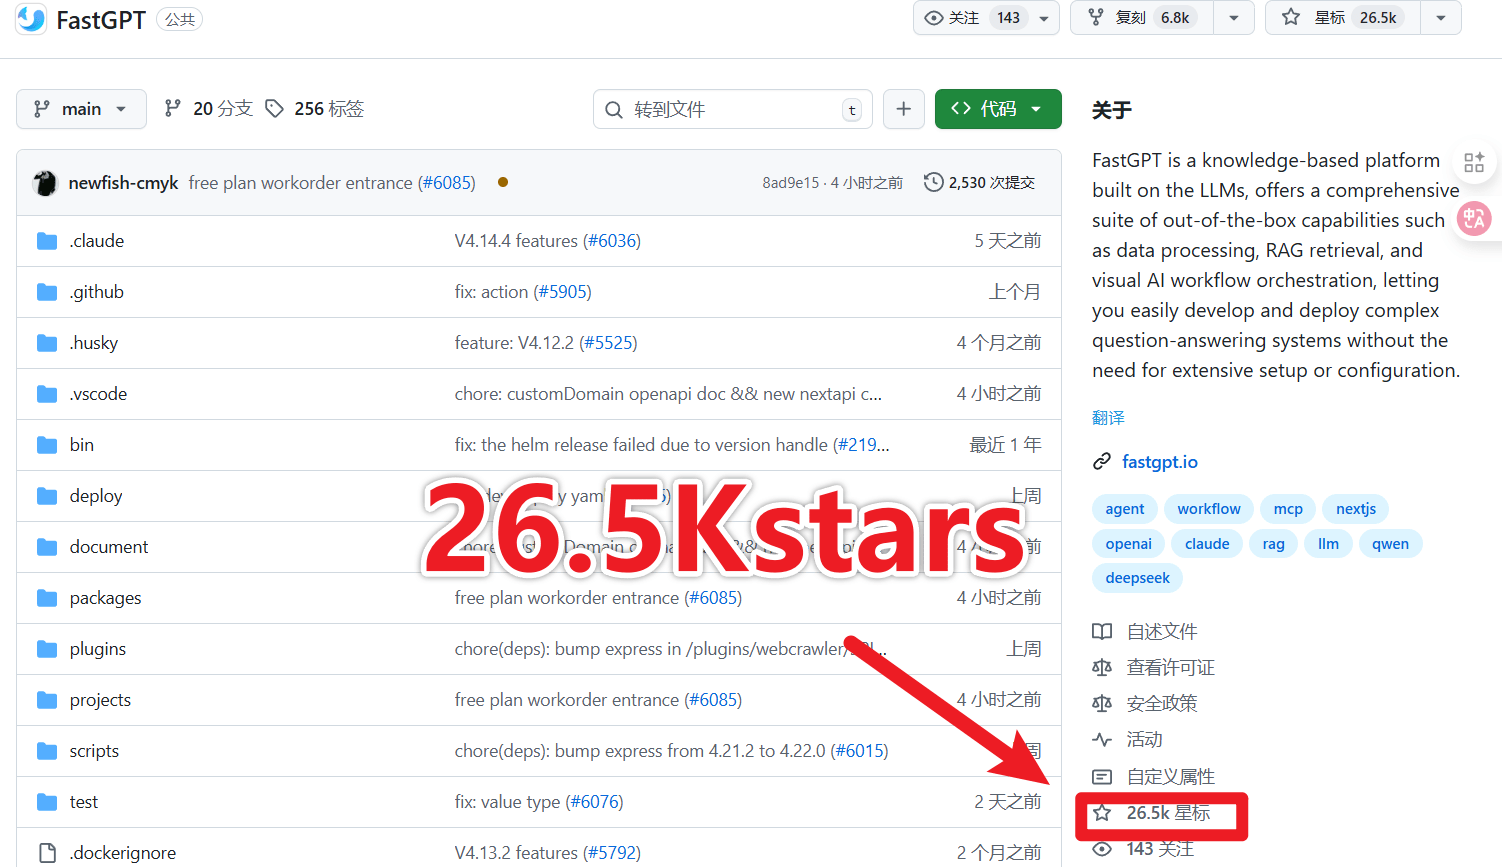Visit the fastgpt.io website link
Screen dimensions: 1502x867
tap(1160, 461)
